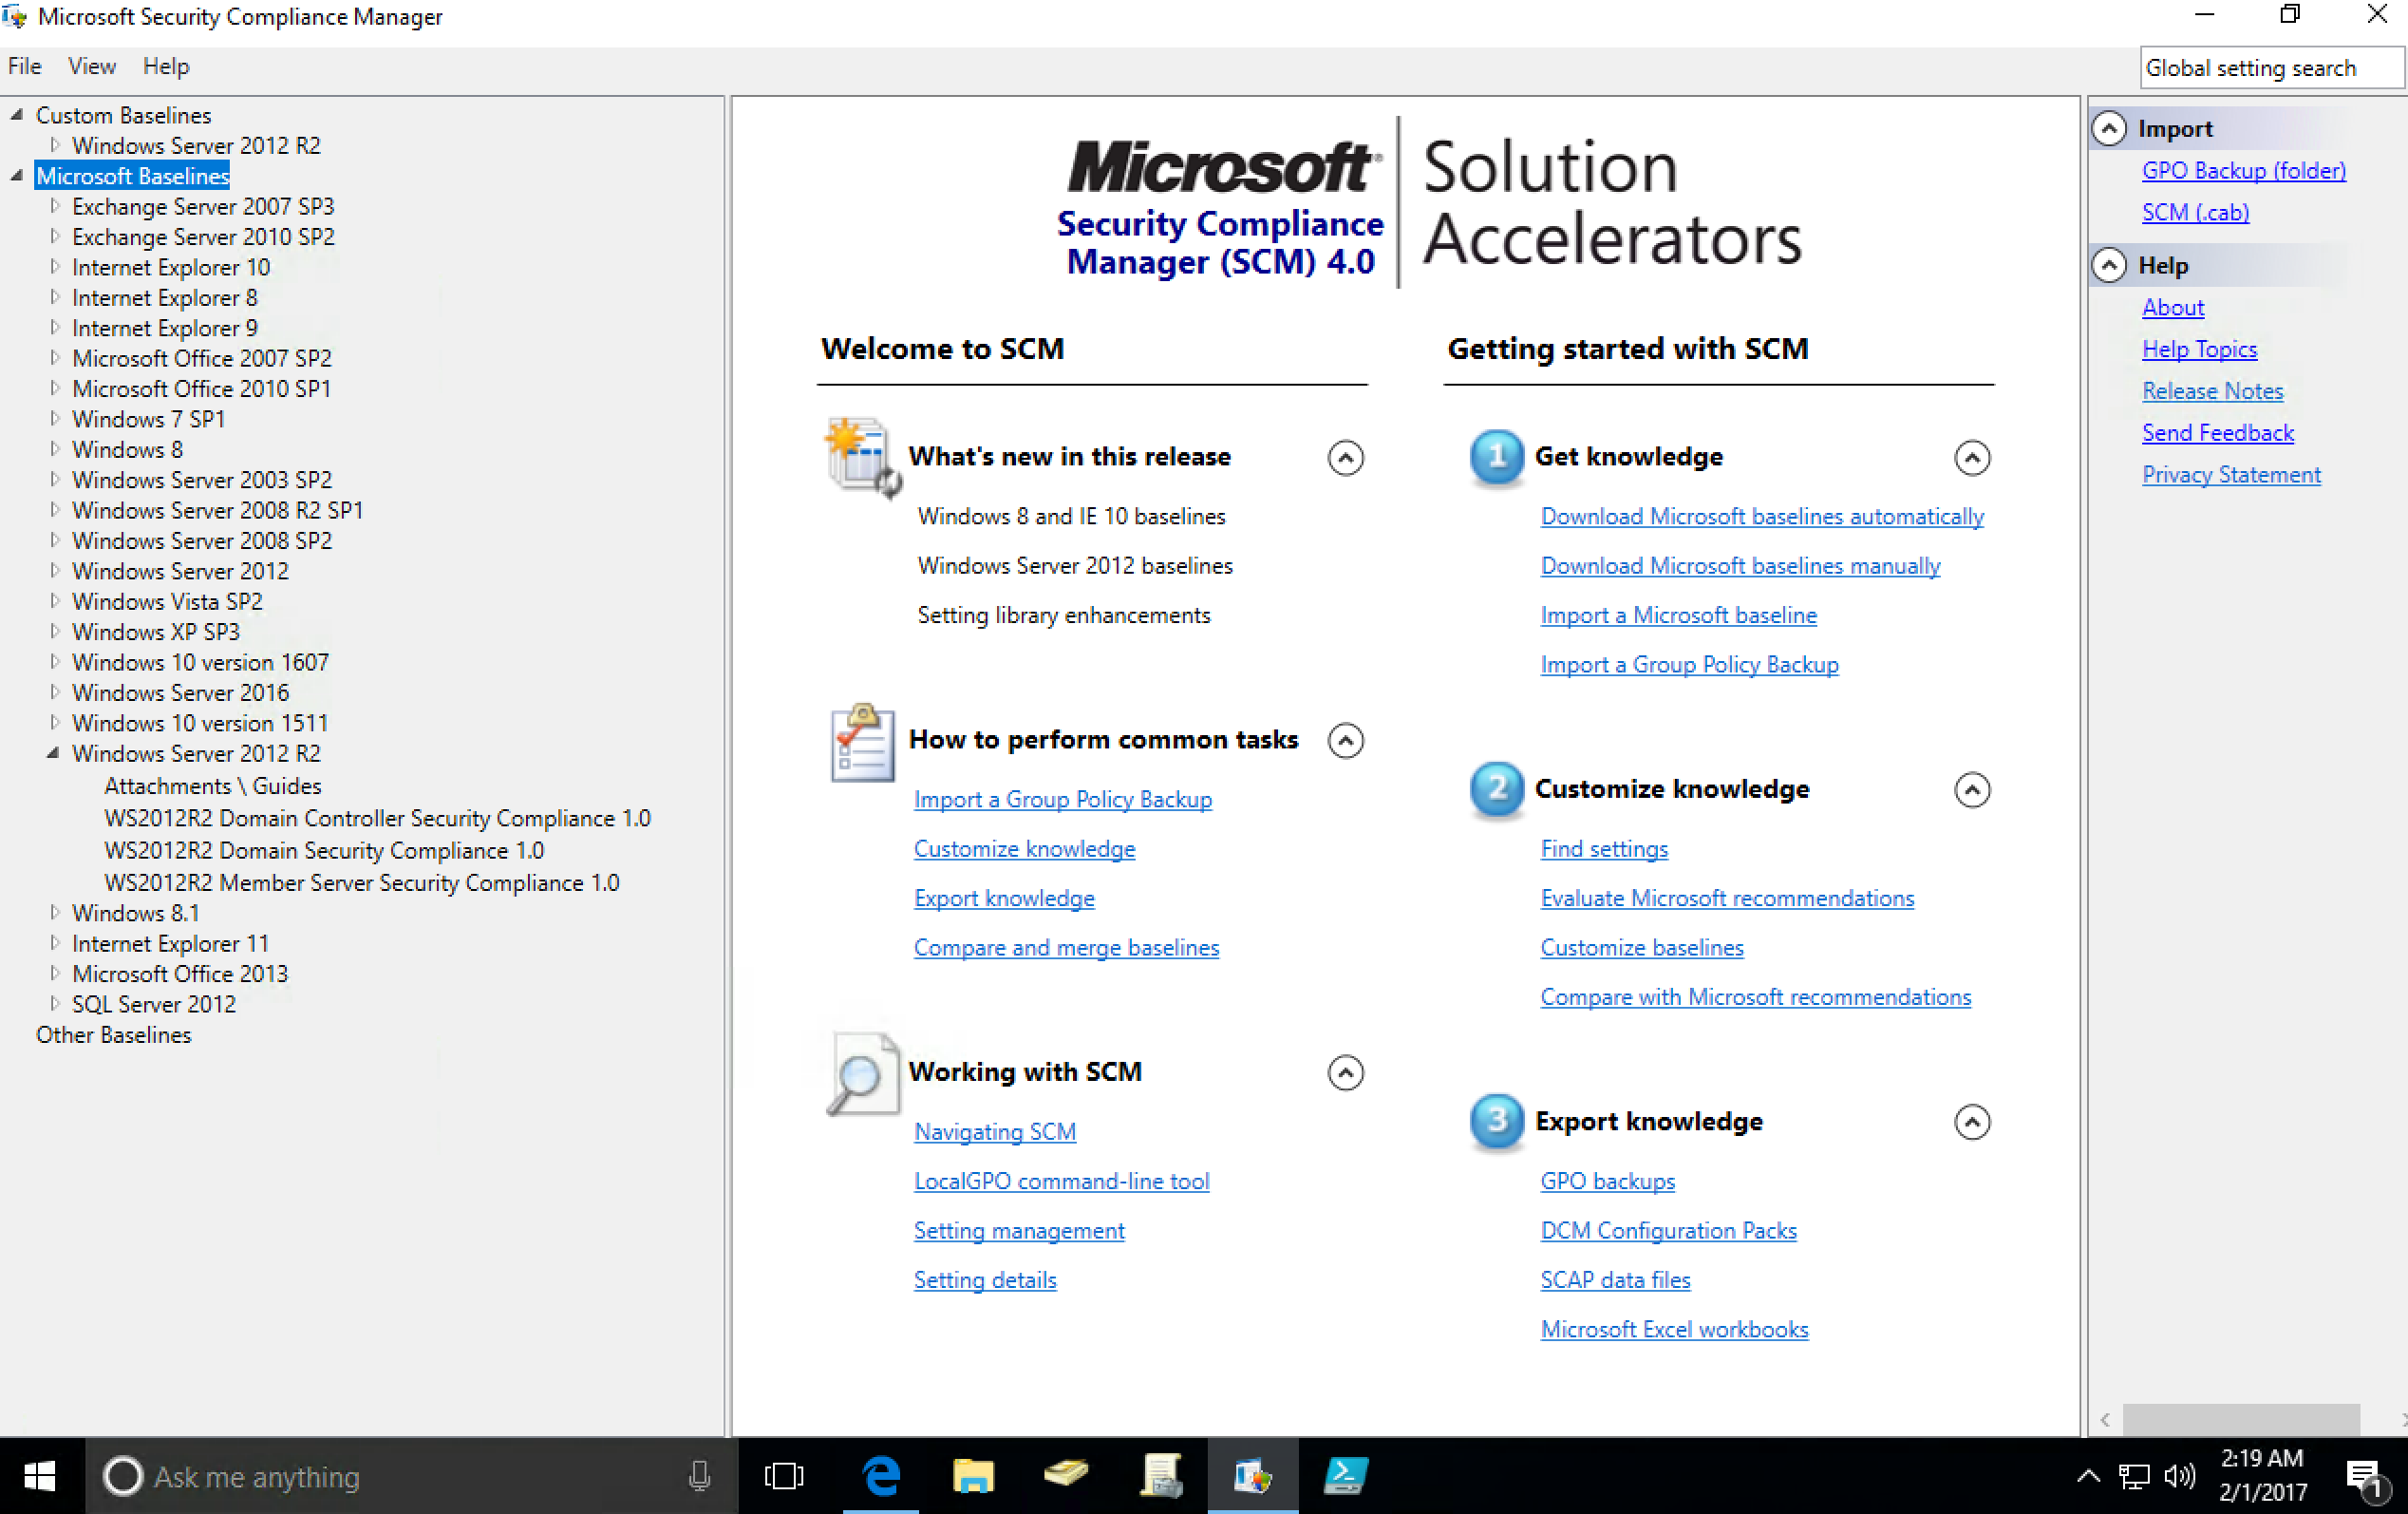This screenshot has width=2408, height=1514.
Task: Click the Security Compliance Manager taskbar icon
Action: (x=1253, y=1476)
